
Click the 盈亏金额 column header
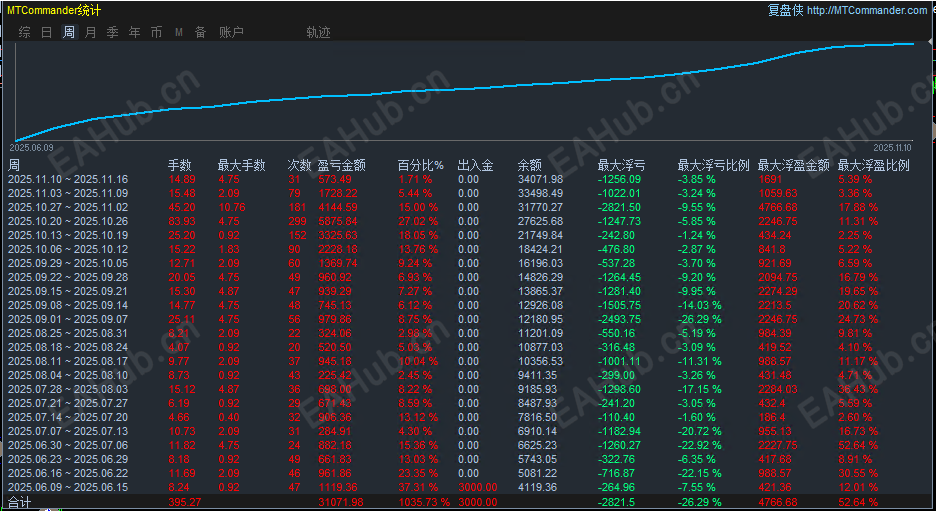pyautogui.click(x=341, y=165)
